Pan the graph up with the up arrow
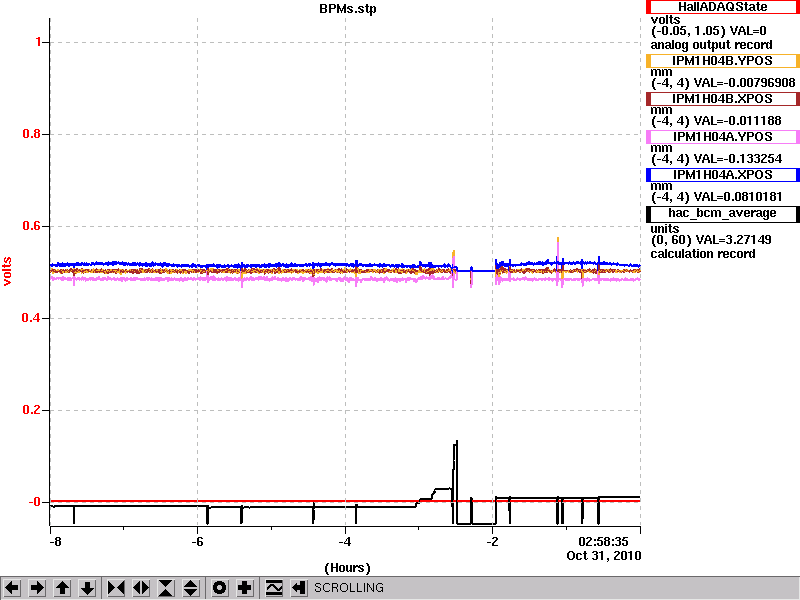The width and height of the screenshot is (800, 600). tap(62, 588)
